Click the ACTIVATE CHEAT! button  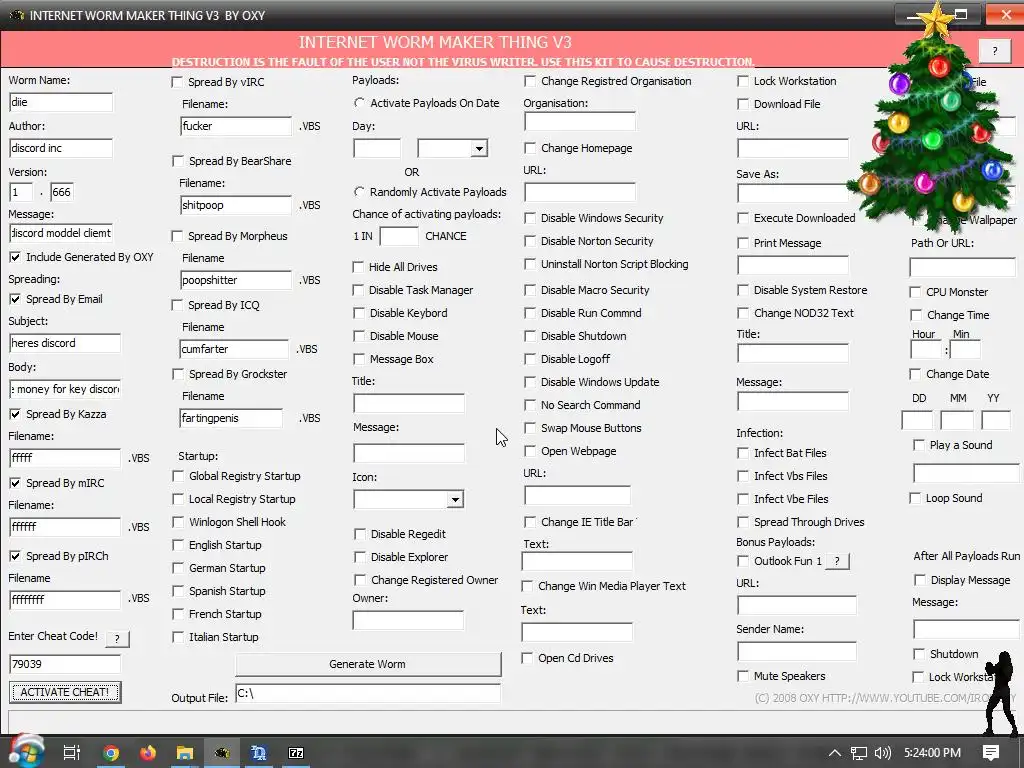pos(65,692)
